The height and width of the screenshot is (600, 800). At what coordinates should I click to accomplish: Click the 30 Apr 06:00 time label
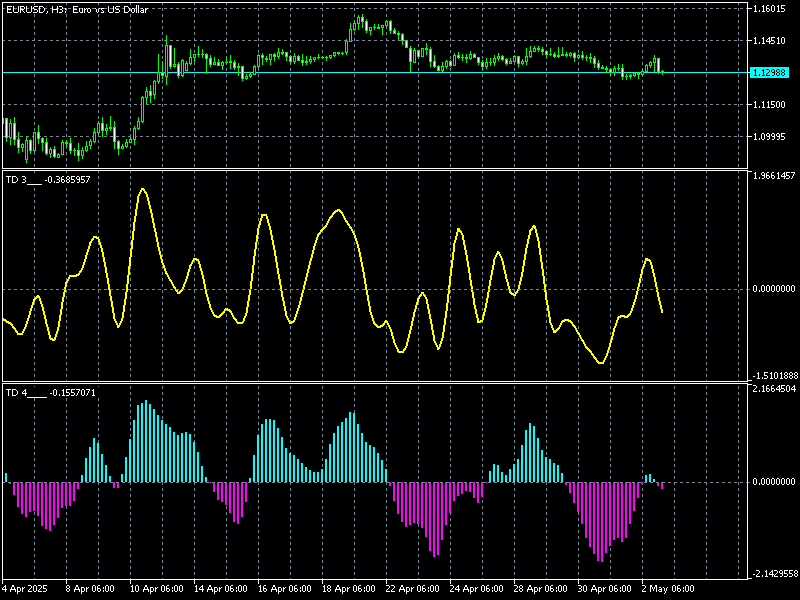[x=605, y=589]
